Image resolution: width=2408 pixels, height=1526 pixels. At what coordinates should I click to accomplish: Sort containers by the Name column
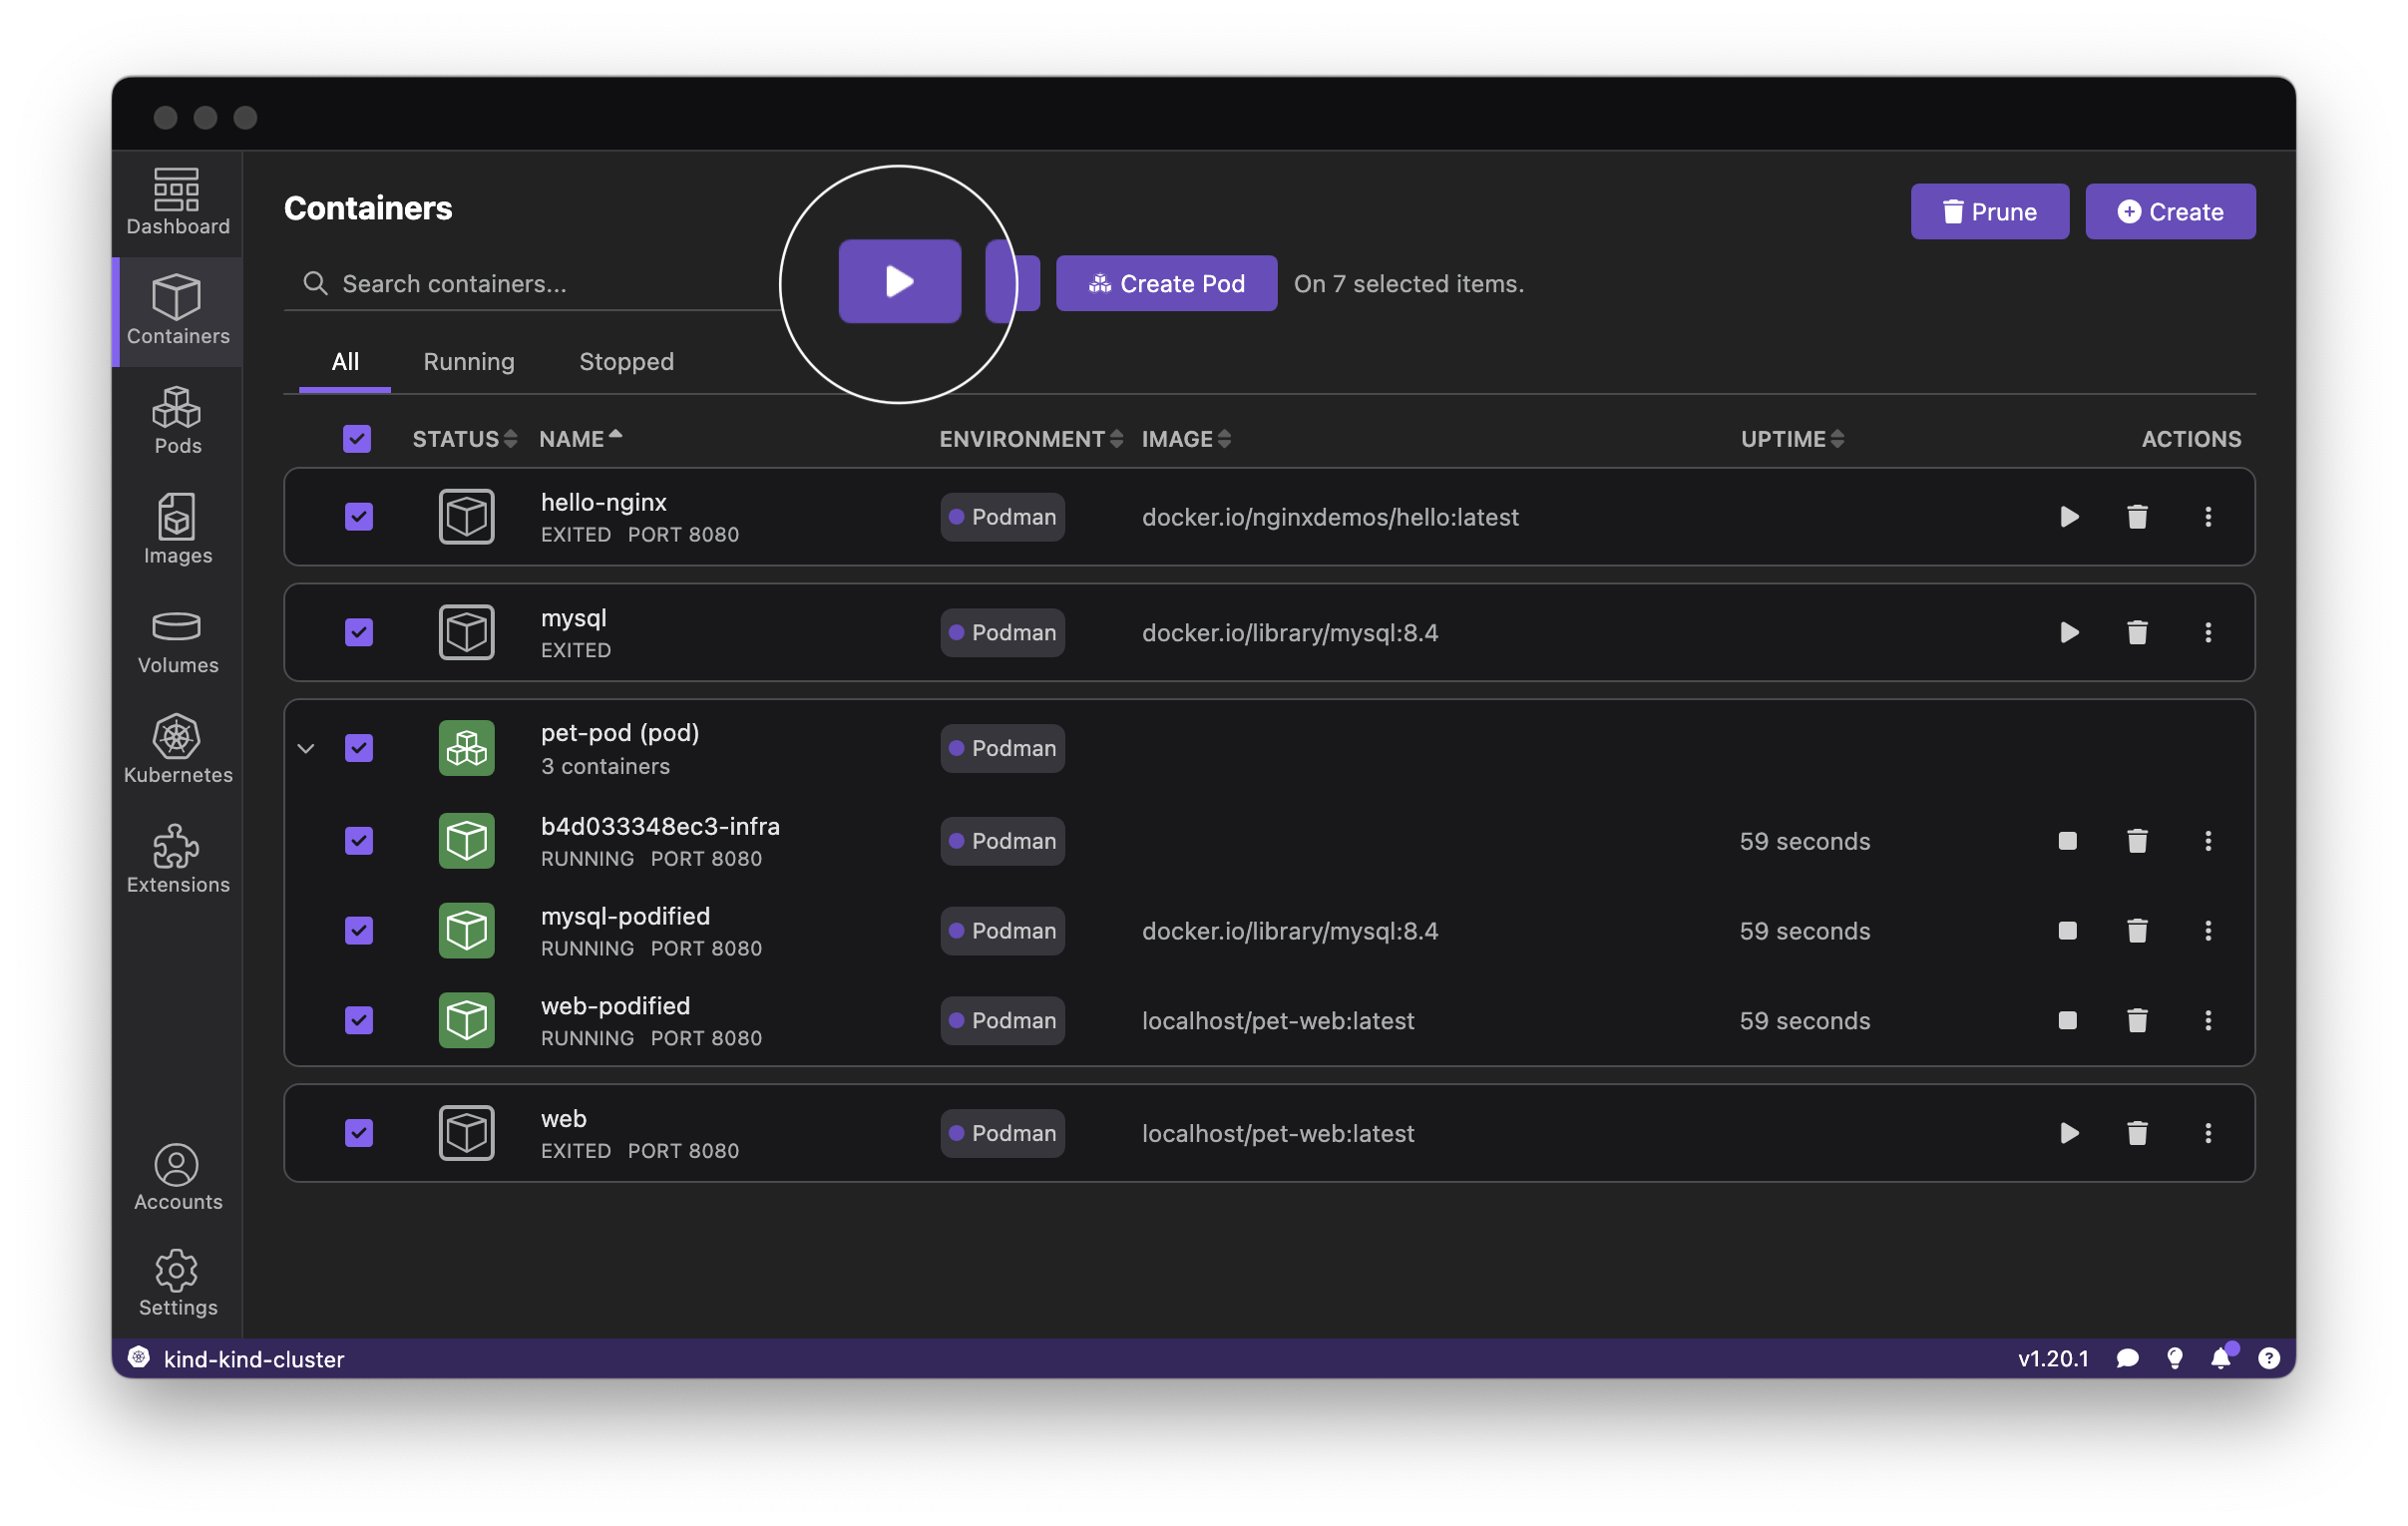[580, 438]
